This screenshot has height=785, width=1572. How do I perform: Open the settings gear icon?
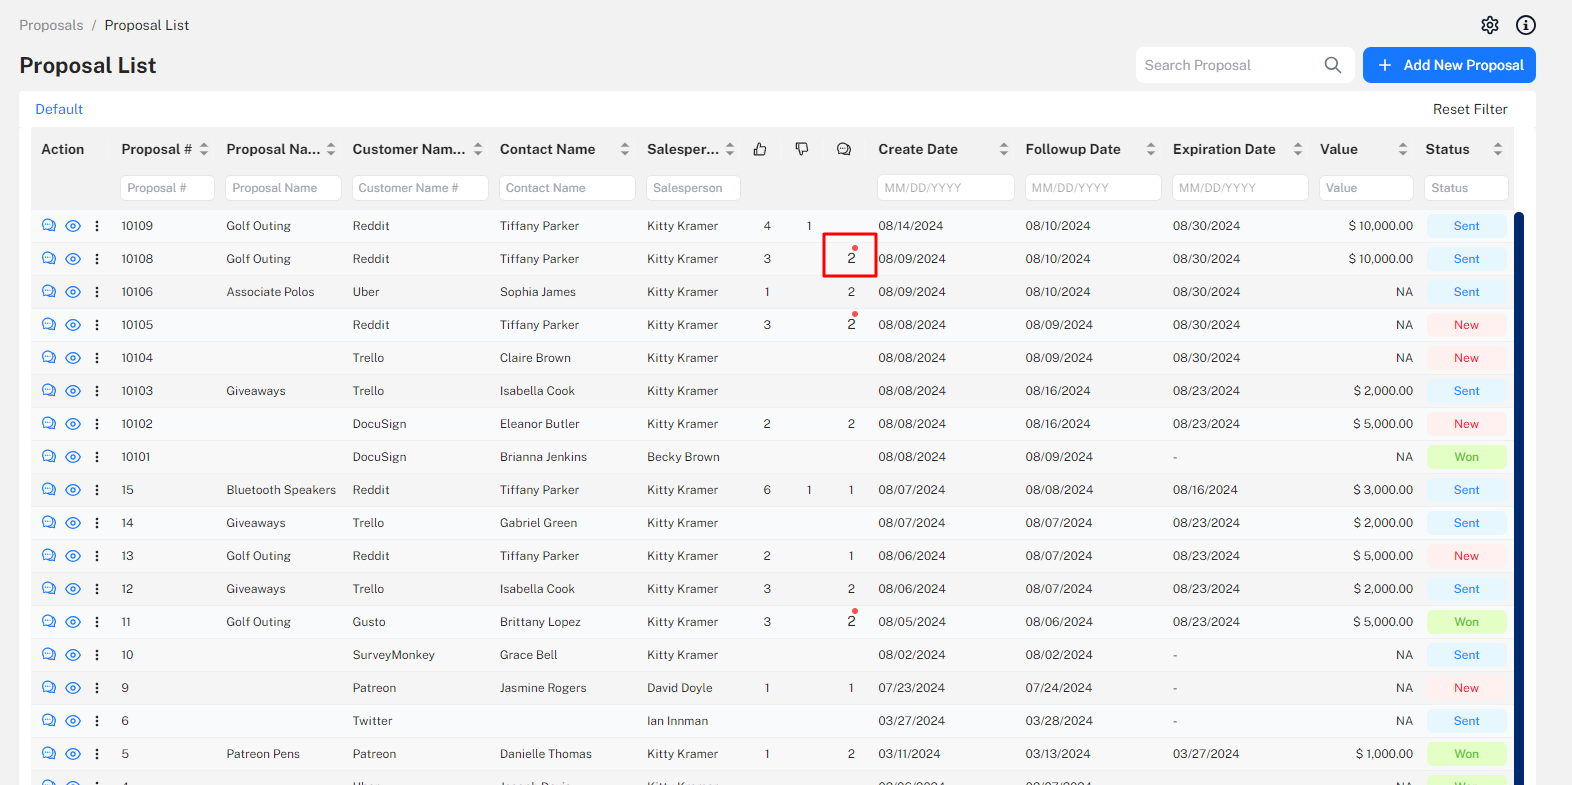pyautogui.click(x=1490, y=25)
